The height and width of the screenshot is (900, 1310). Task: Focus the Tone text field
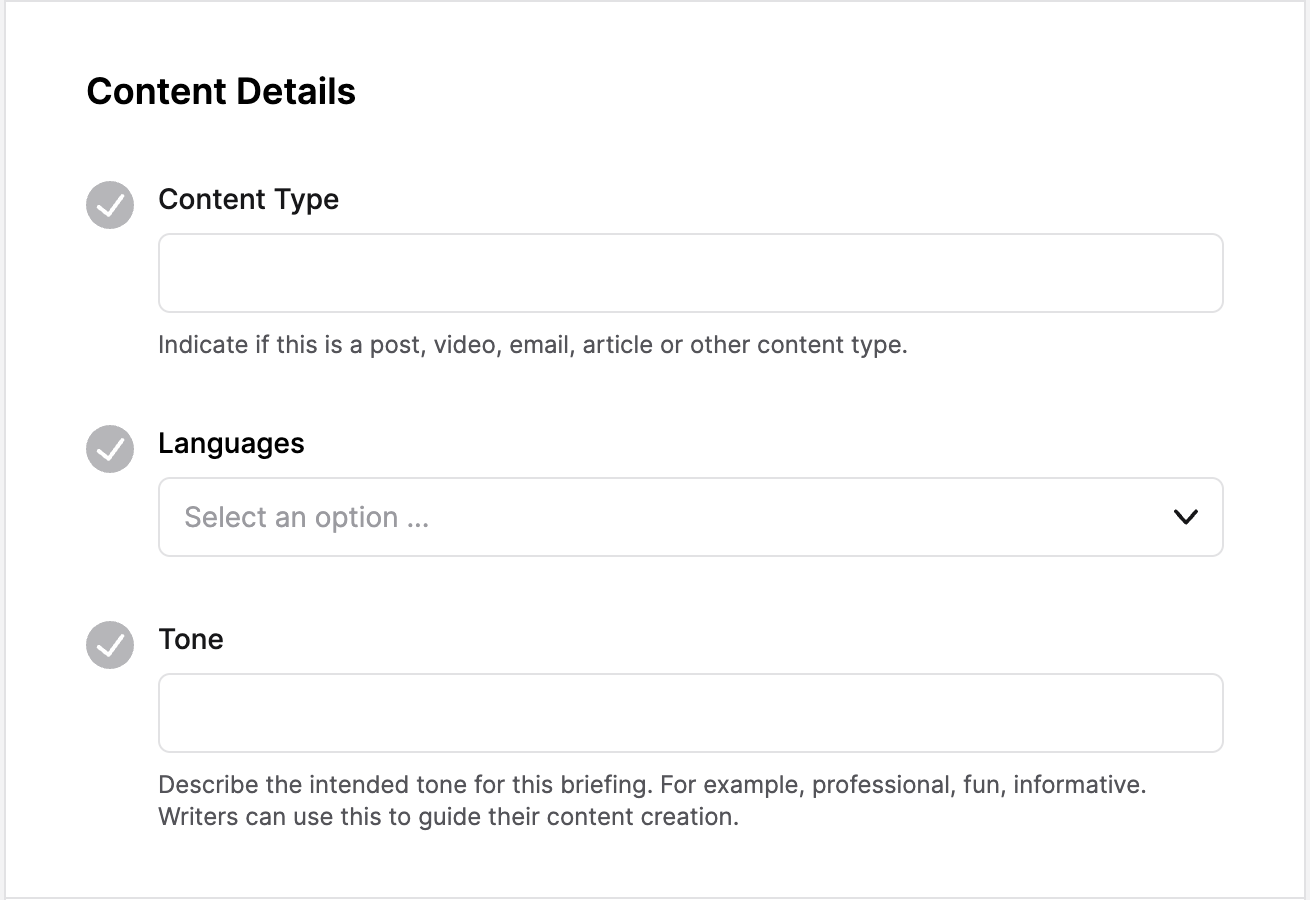coord(691,713)
